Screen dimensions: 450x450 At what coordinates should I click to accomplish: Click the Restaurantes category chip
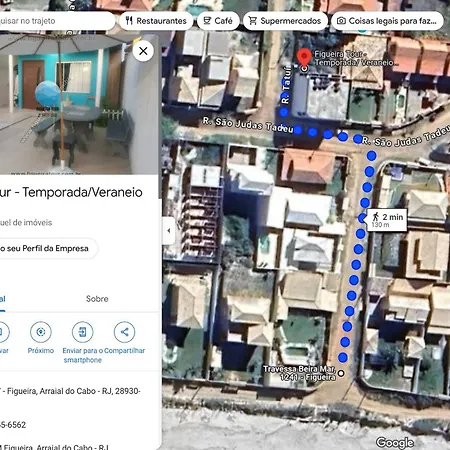click(x=156, y=21)
